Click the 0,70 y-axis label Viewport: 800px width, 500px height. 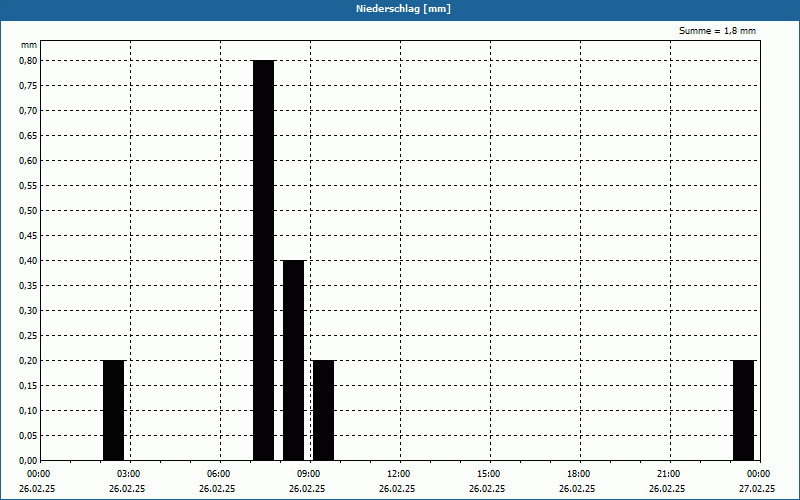[28, 111]
